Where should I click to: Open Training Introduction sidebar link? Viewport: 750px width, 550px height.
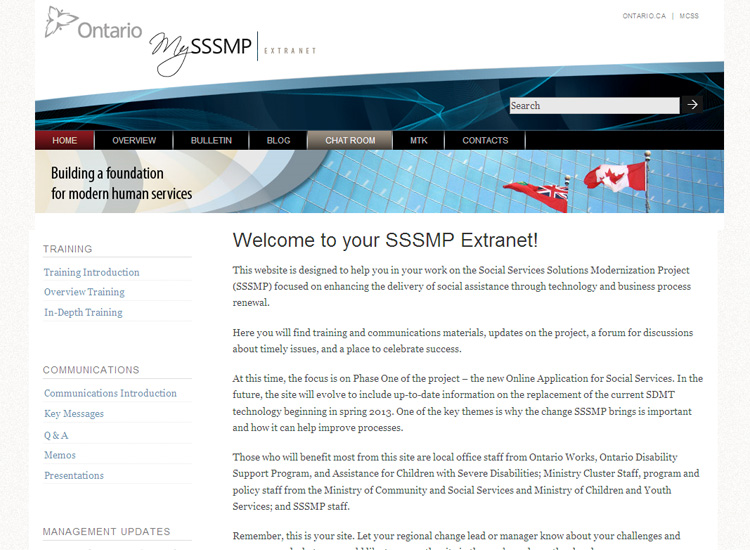[x=91, y=272]
